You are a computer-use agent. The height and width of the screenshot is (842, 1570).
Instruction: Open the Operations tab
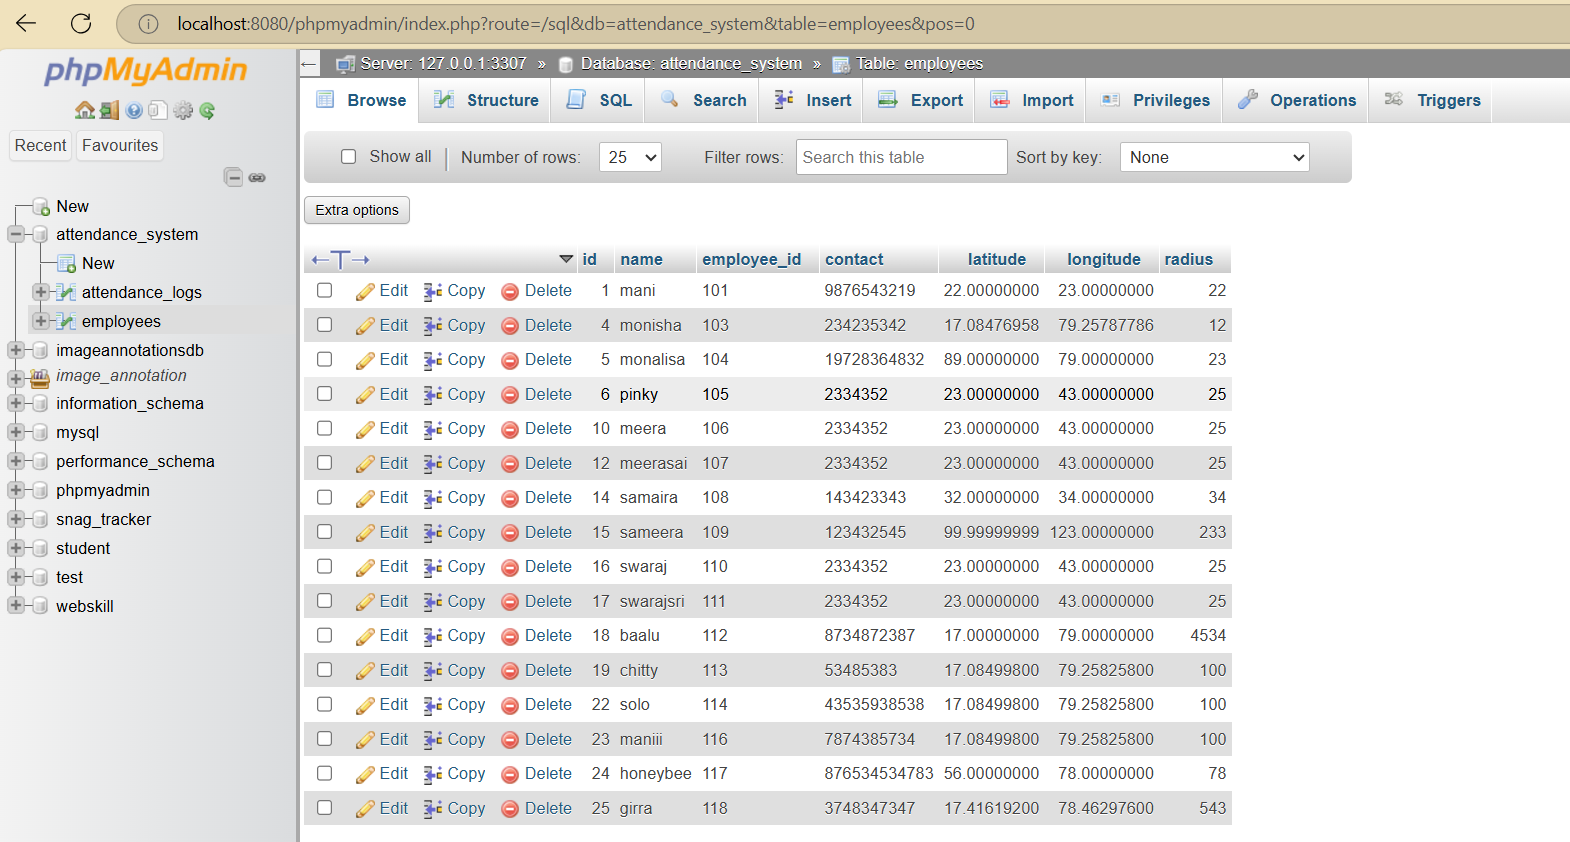click(1296, 100)
